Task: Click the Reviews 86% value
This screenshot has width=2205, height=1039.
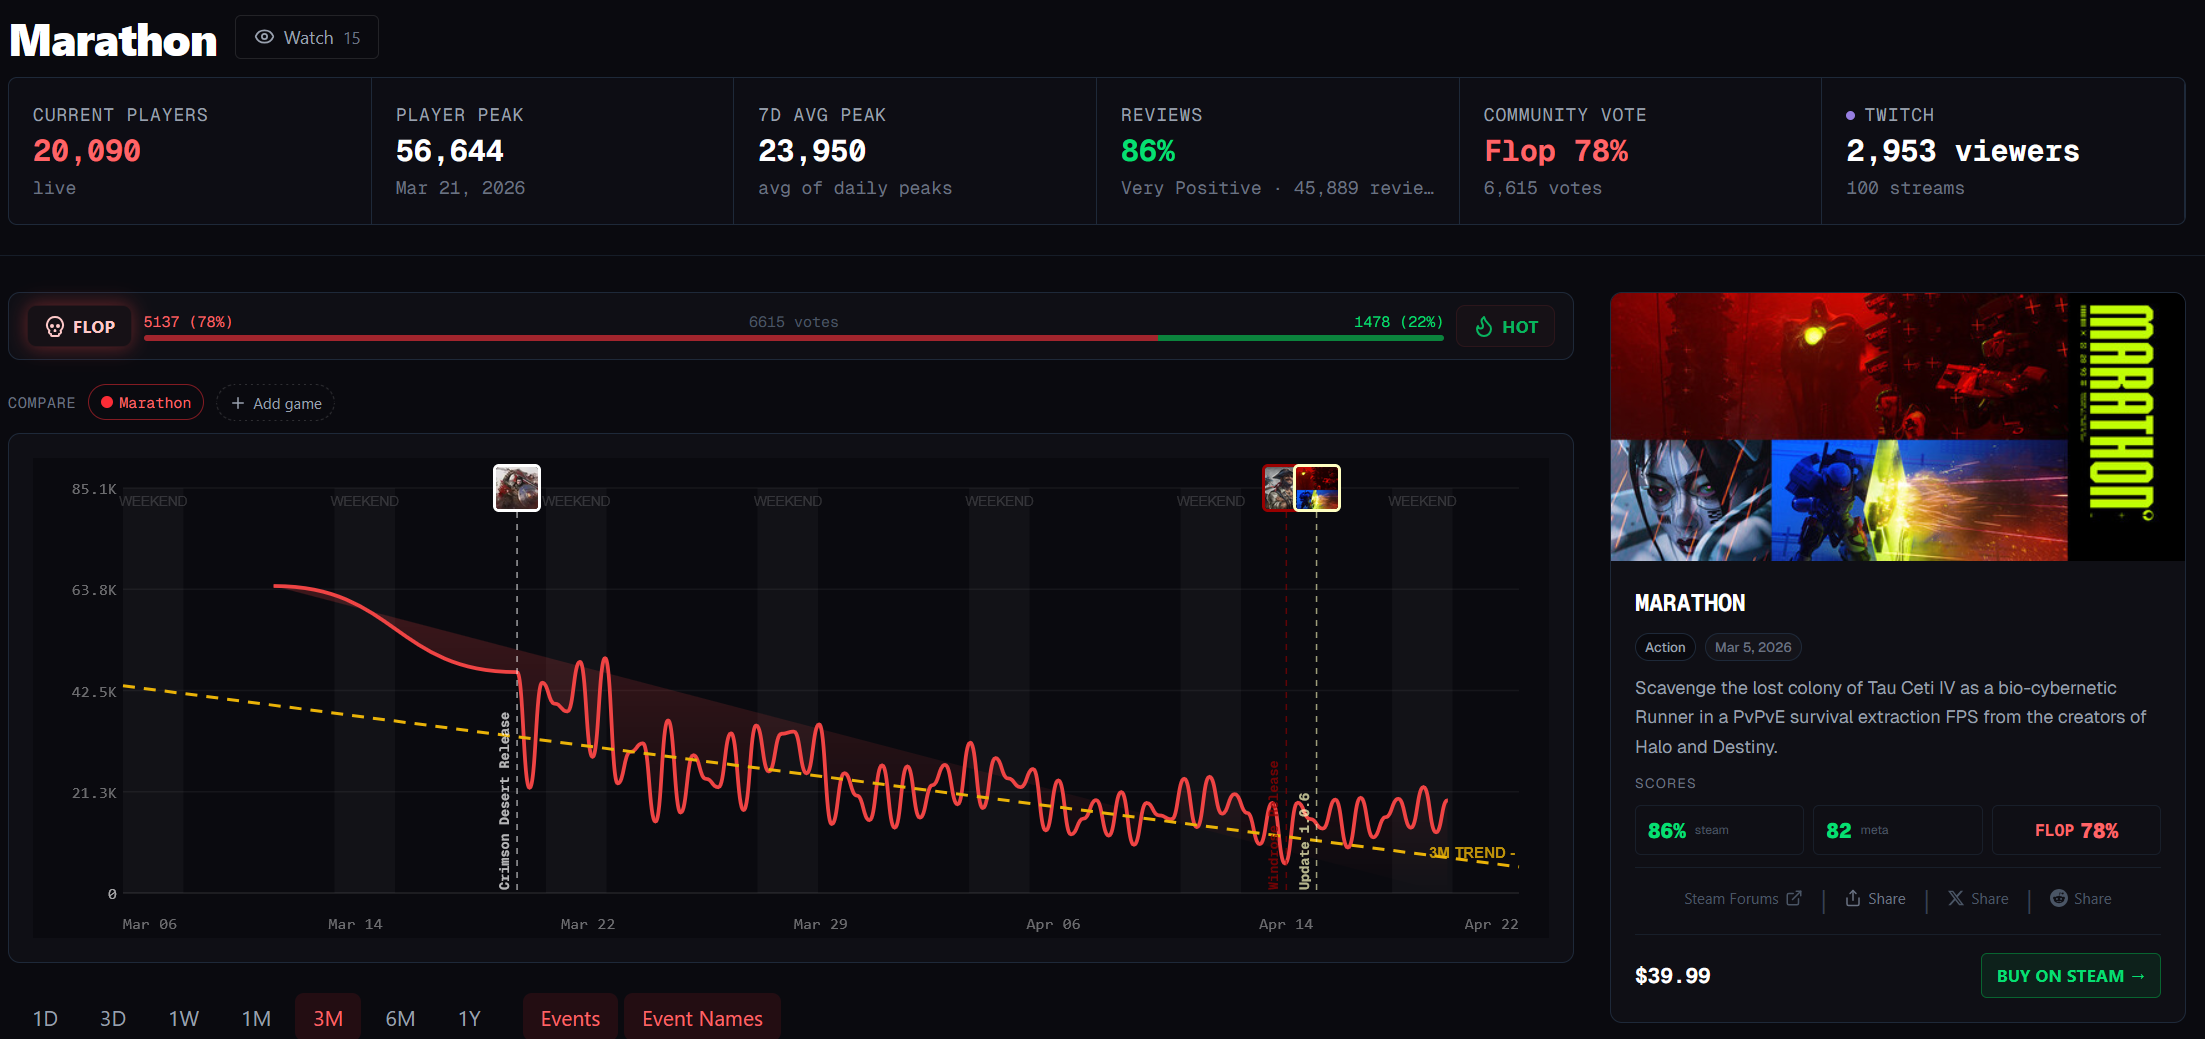Action: (1148, 151)
